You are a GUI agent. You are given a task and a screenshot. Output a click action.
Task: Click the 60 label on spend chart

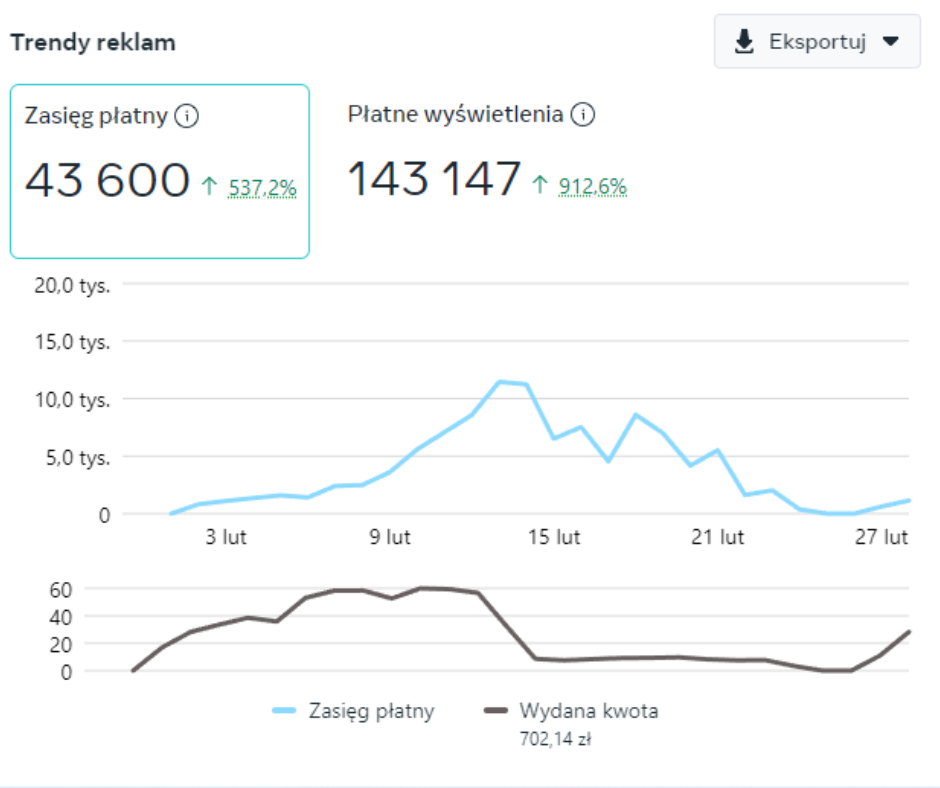61,590
